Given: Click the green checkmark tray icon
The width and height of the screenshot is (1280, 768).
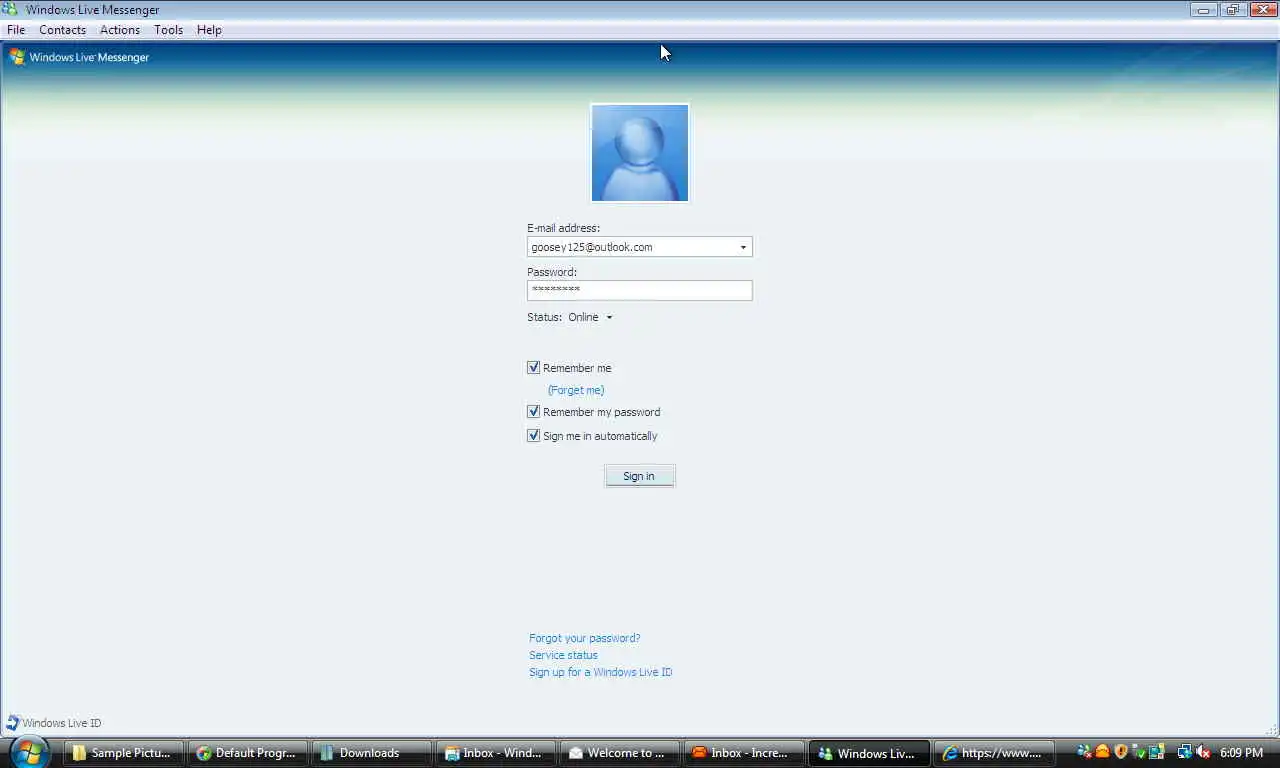Looking at the screenshot, I should 1139,752.
